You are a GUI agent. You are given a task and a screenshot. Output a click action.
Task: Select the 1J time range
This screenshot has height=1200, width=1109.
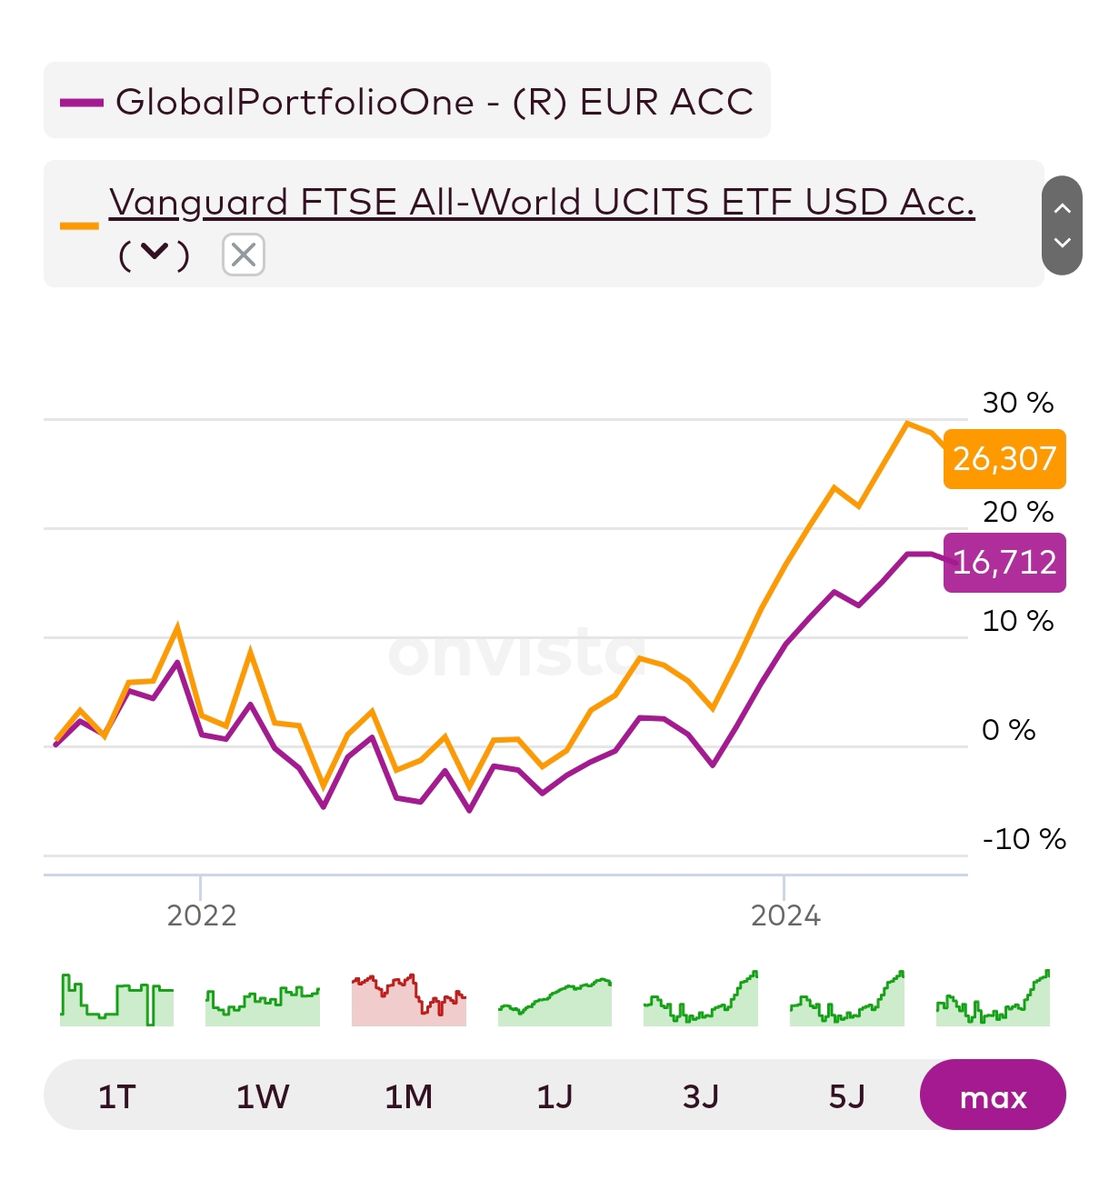pyautogui.click(x=554, y=1097)
